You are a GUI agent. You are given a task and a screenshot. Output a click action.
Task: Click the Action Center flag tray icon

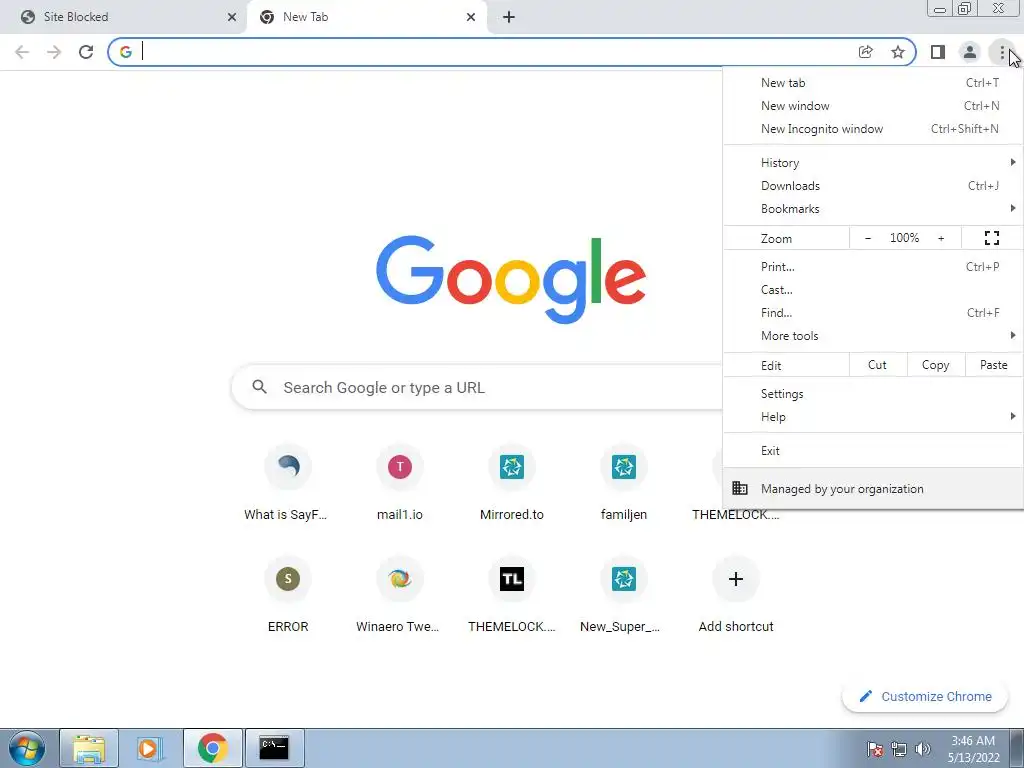875,749
